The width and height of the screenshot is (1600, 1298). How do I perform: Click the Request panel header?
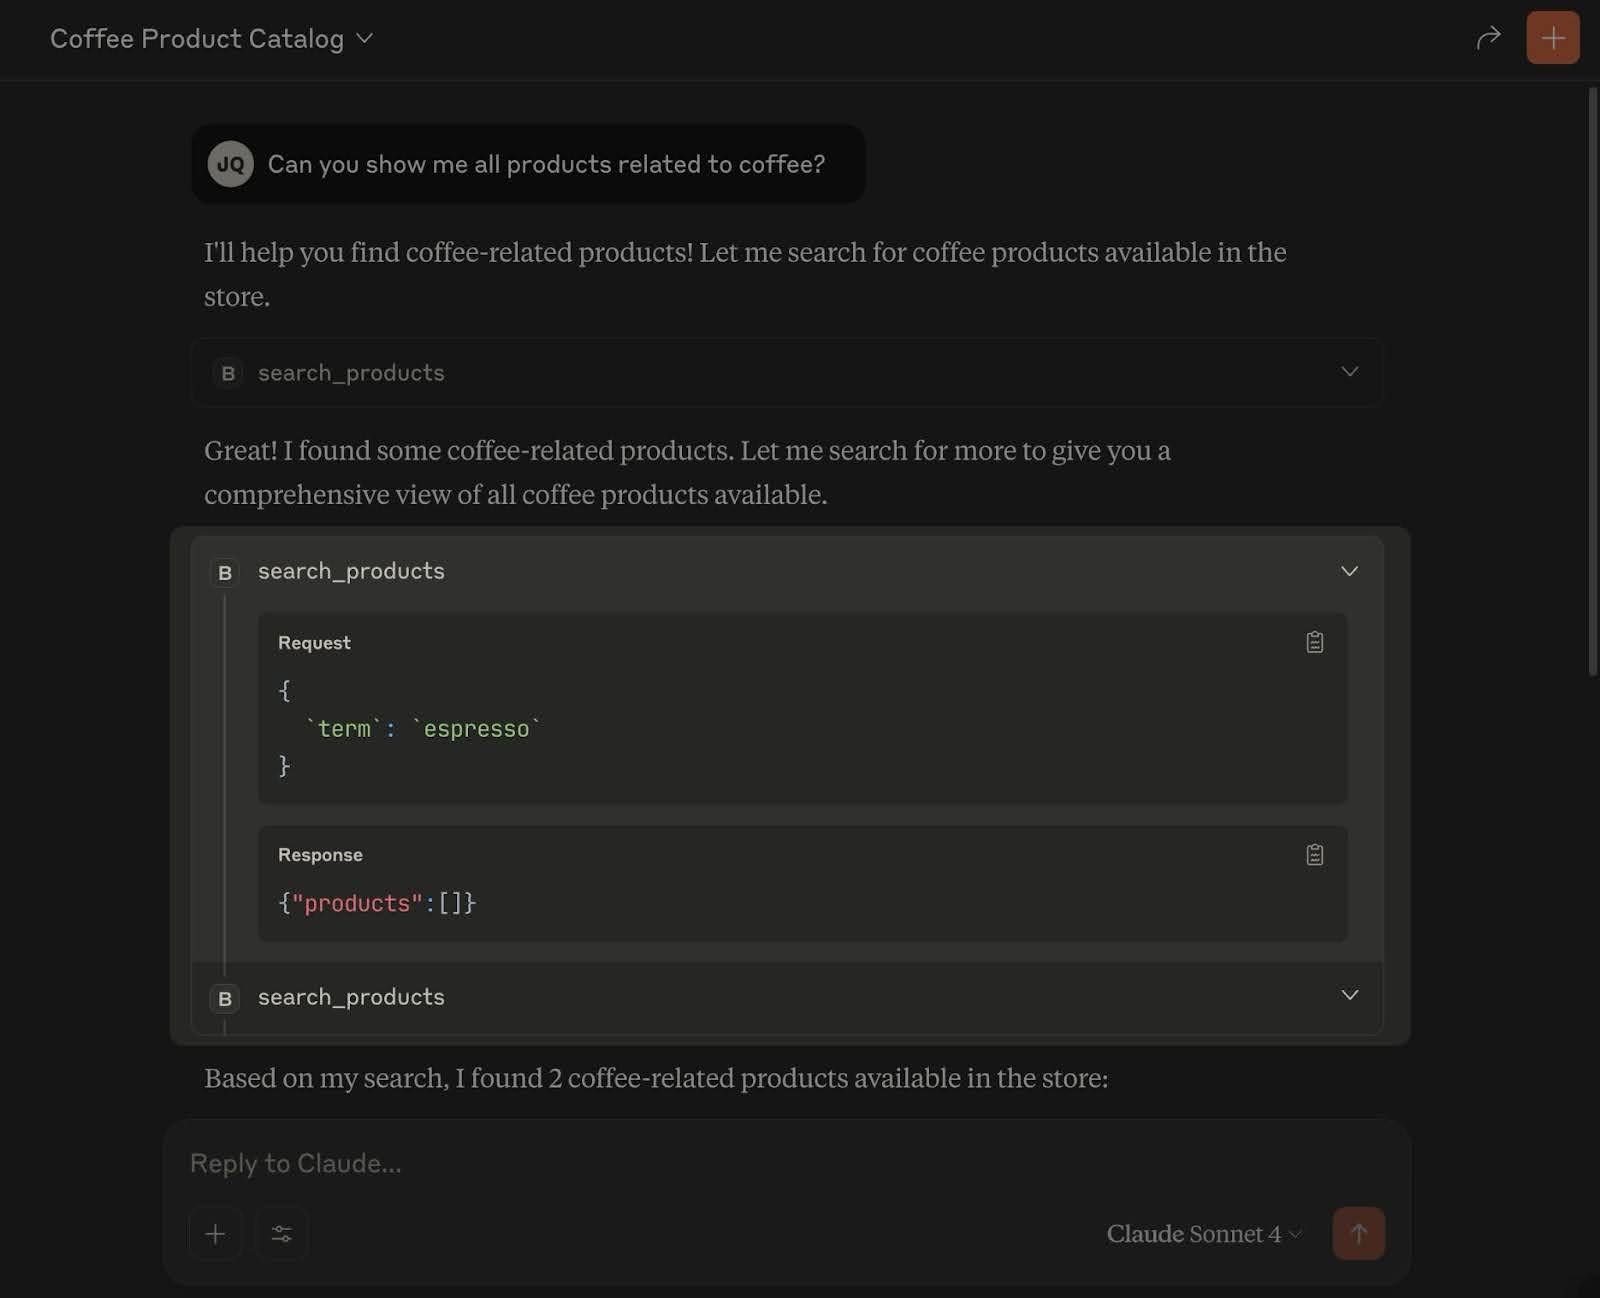(x=314, y=642)
